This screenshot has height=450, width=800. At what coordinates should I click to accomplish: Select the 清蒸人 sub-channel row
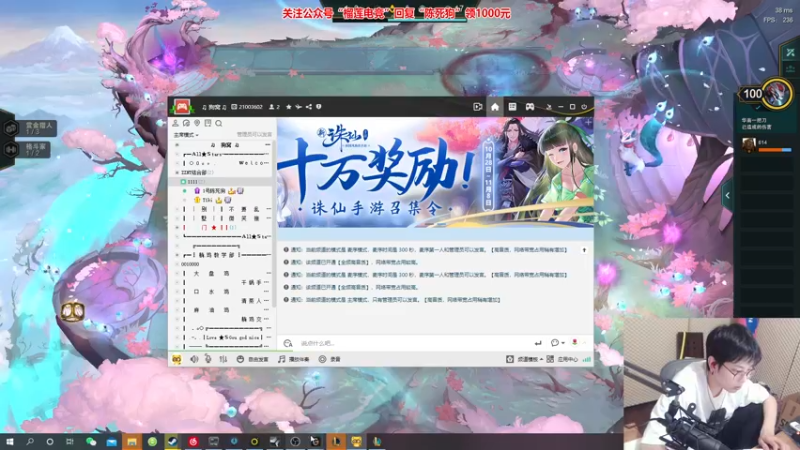click(222, 301)
